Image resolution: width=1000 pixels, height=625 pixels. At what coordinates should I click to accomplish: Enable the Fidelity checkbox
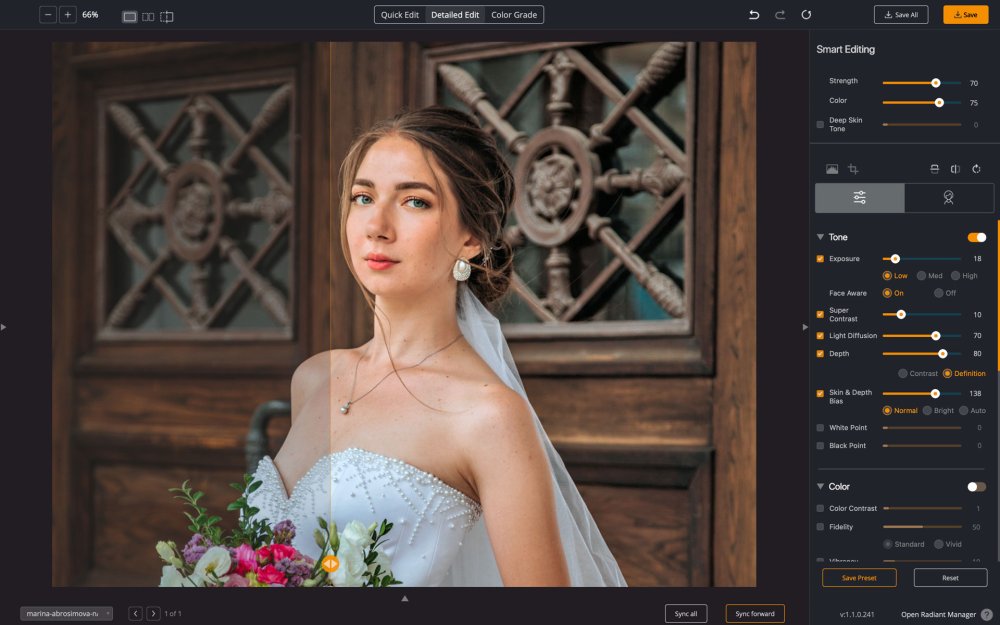point(820,527)
